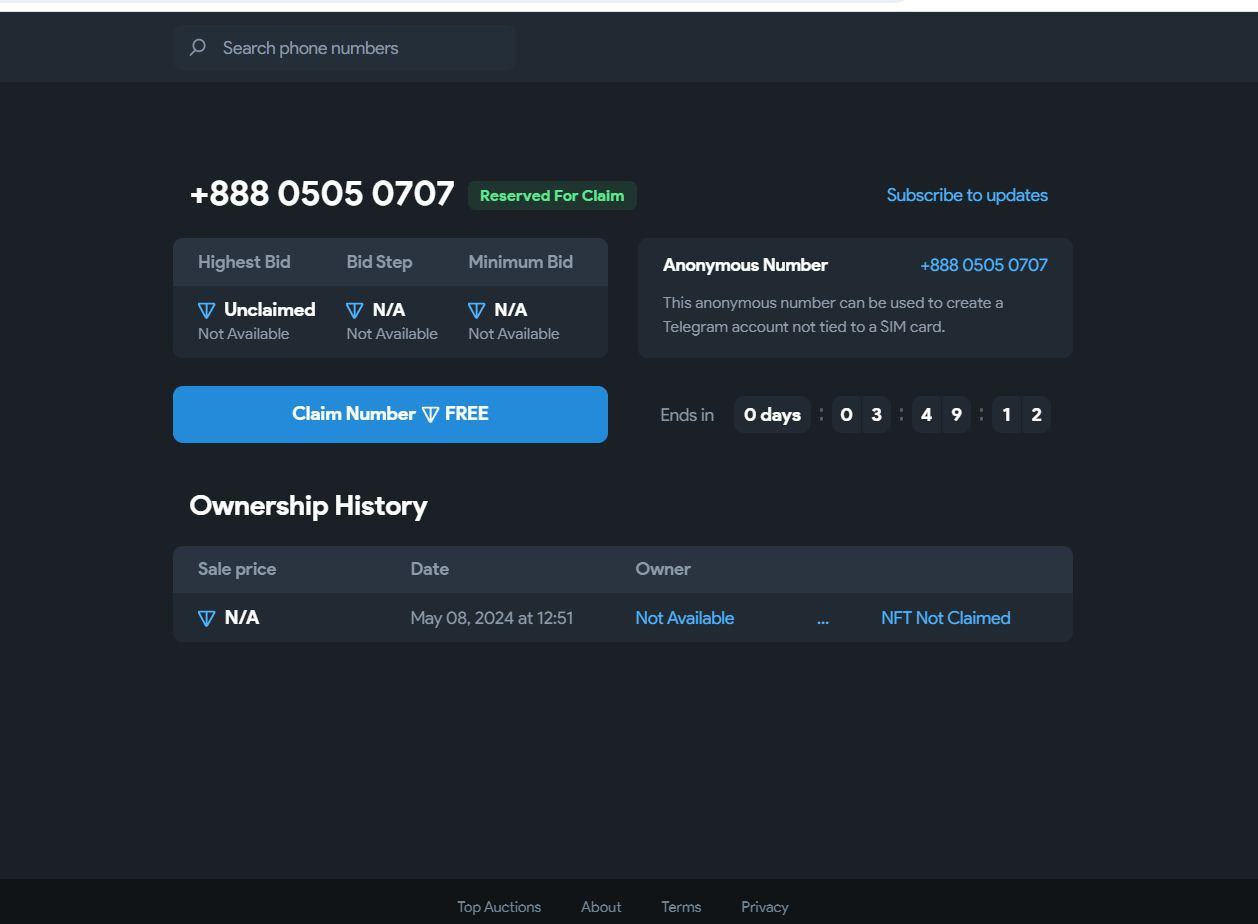Click the search magnifier icon
1258x924 pixels.
[198, 47]
